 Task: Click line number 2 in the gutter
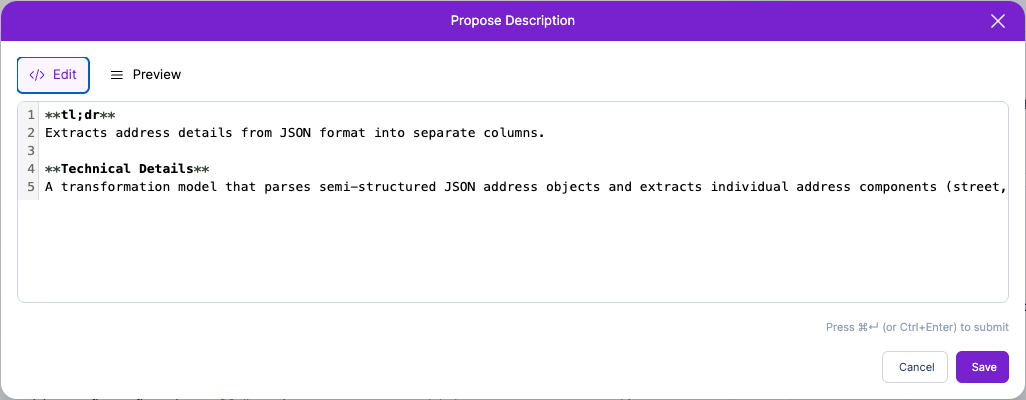[31, 133]
